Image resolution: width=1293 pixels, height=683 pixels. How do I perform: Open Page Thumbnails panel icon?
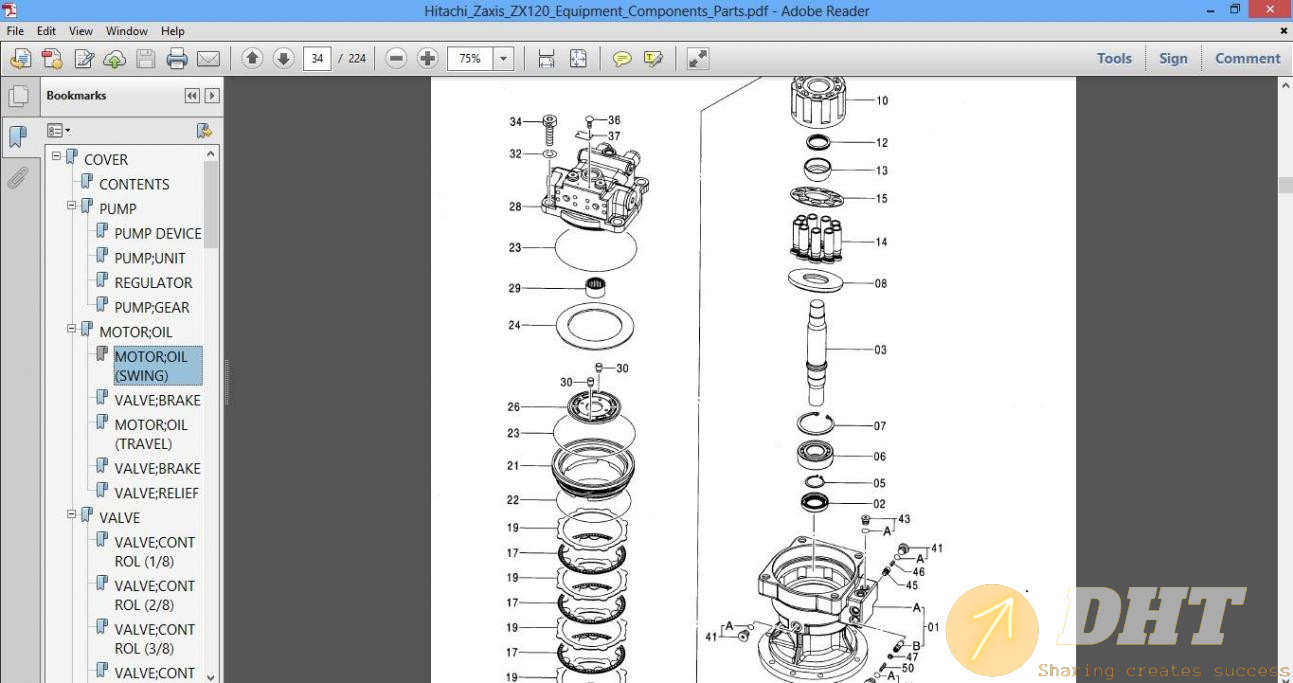coord(18,96)
